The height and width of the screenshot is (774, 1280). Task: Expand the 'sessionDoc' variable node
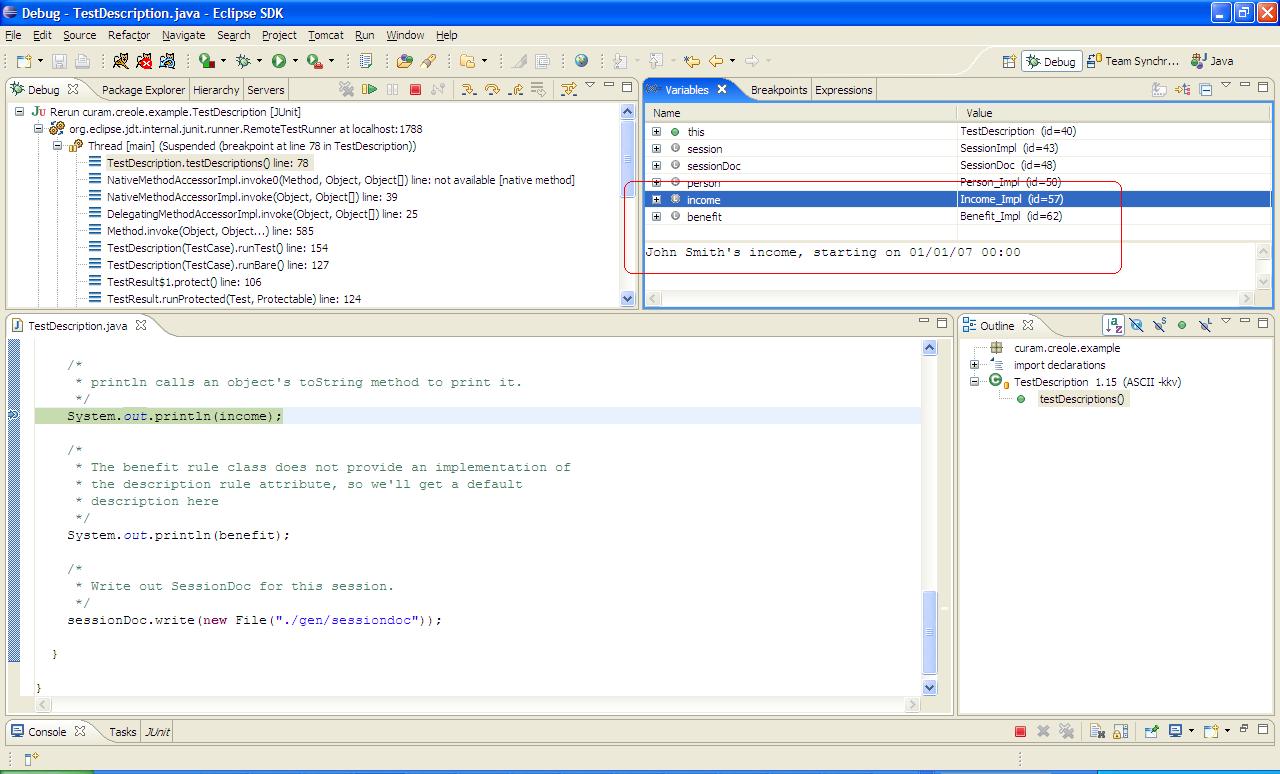pos(656,166)
